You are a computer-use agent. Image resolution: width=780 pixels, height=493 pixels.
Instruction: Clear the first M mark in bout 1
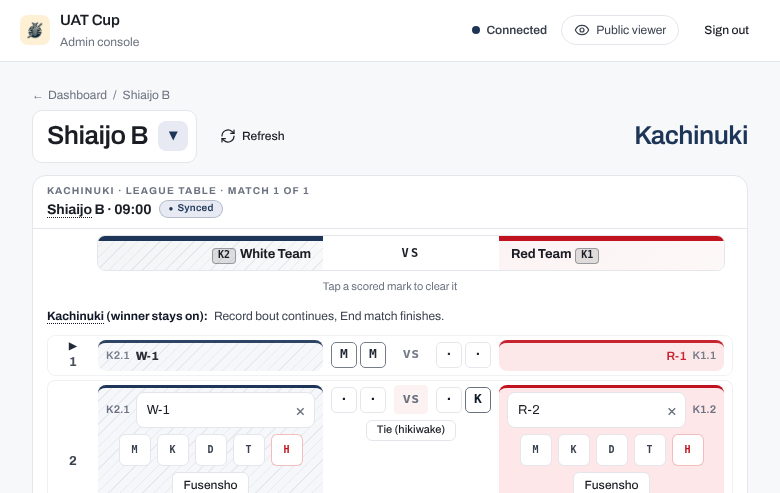pyautogui.click(x=344, y=355)
